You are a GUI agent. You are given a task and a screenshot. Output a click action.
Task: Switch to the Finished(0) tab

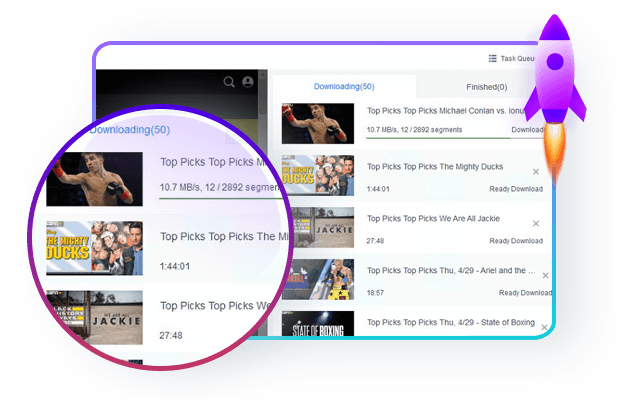point(487,87)
